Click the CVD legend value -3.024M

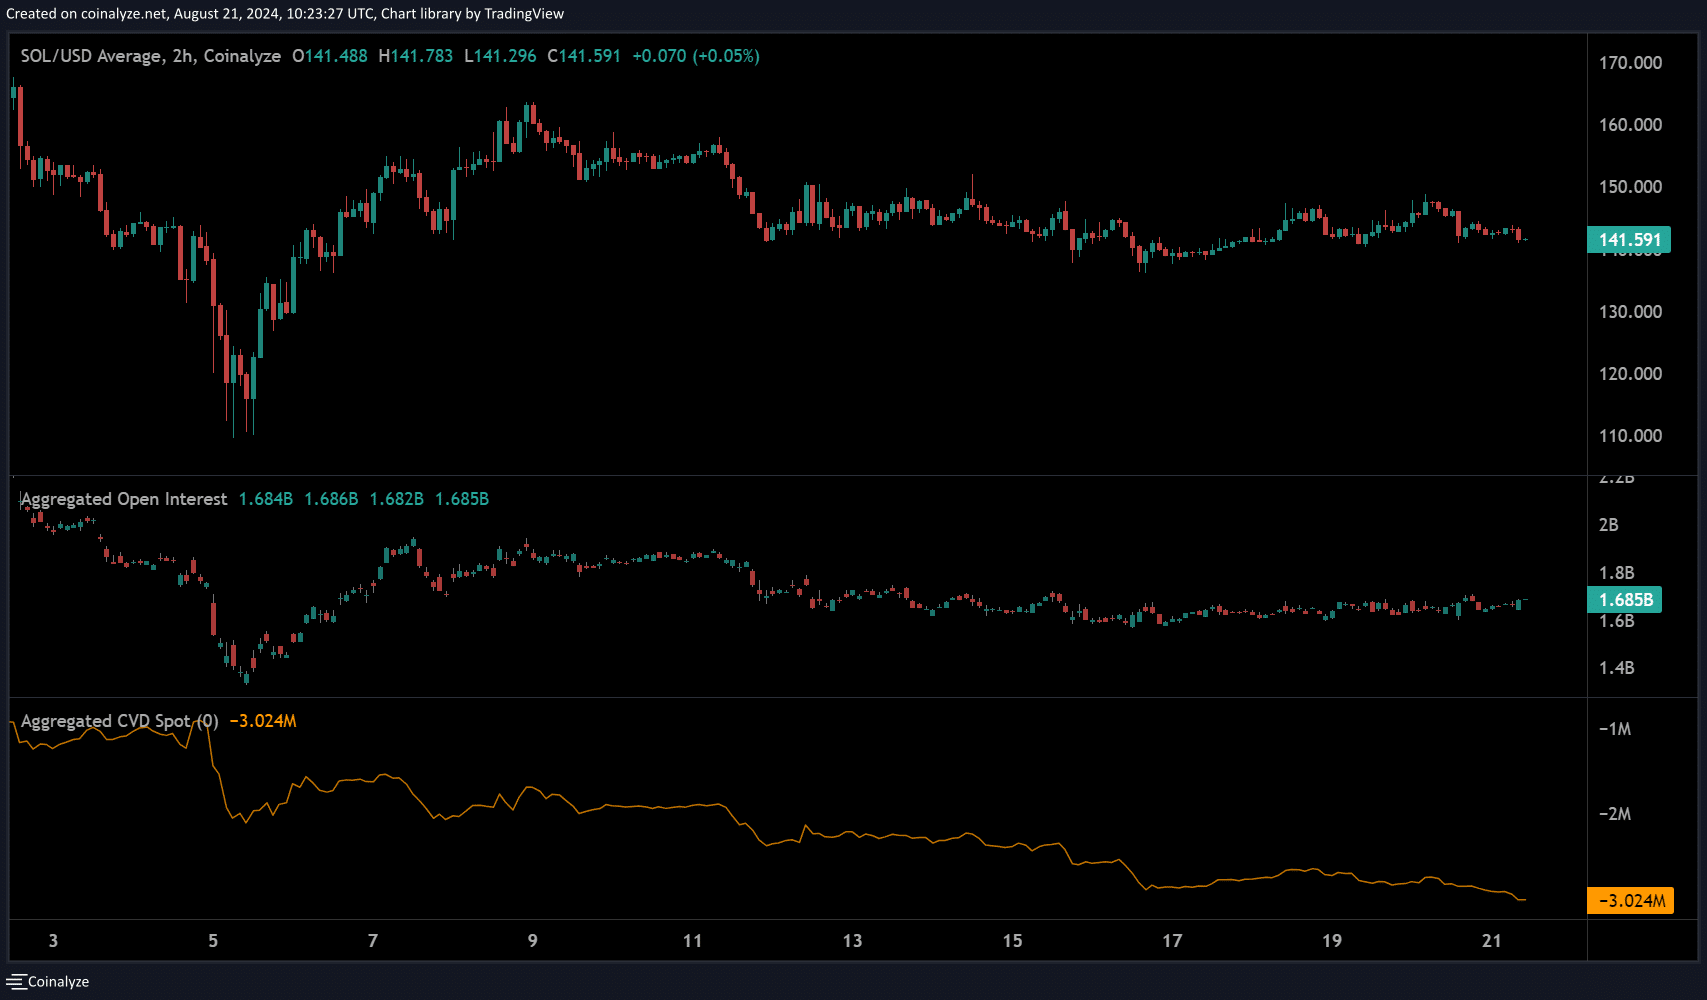[263, 721]
